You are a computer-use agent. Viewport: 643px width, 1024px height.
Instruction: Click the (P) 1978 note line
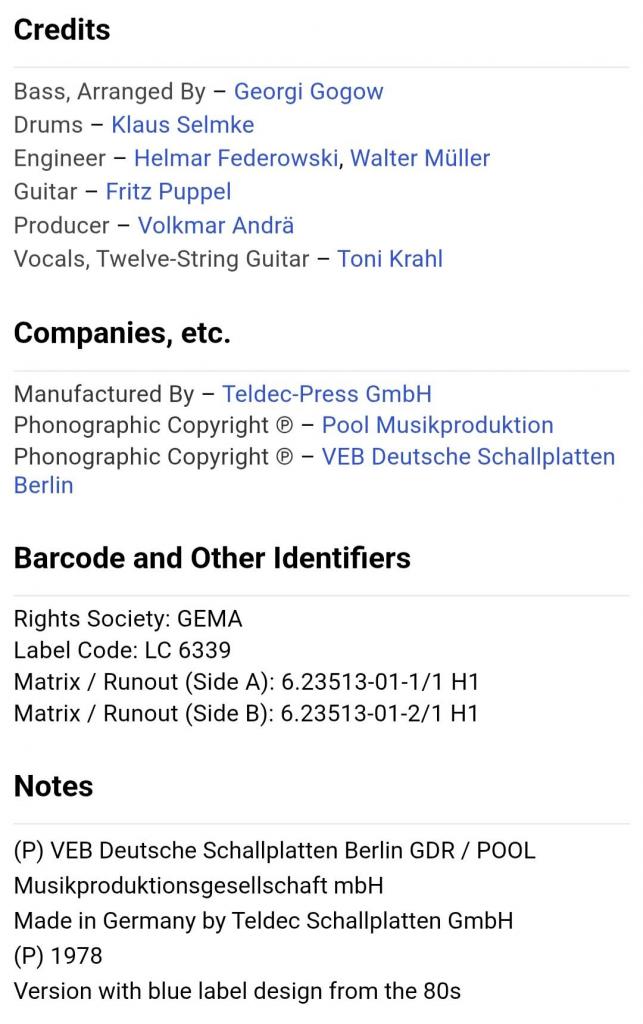coord(58,956)
